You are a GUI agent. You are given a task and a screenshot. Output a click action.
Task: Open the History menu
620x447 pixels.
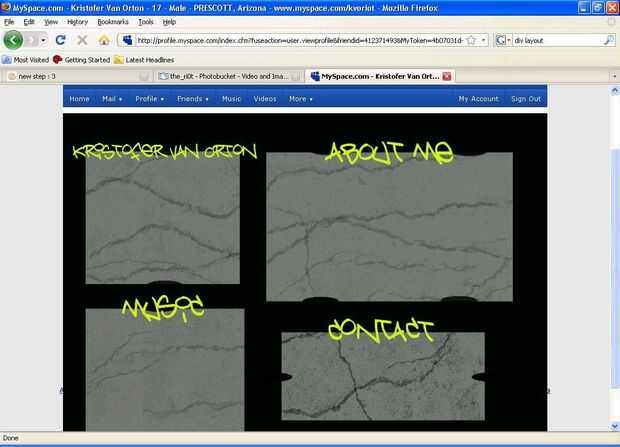coord(77,22)
